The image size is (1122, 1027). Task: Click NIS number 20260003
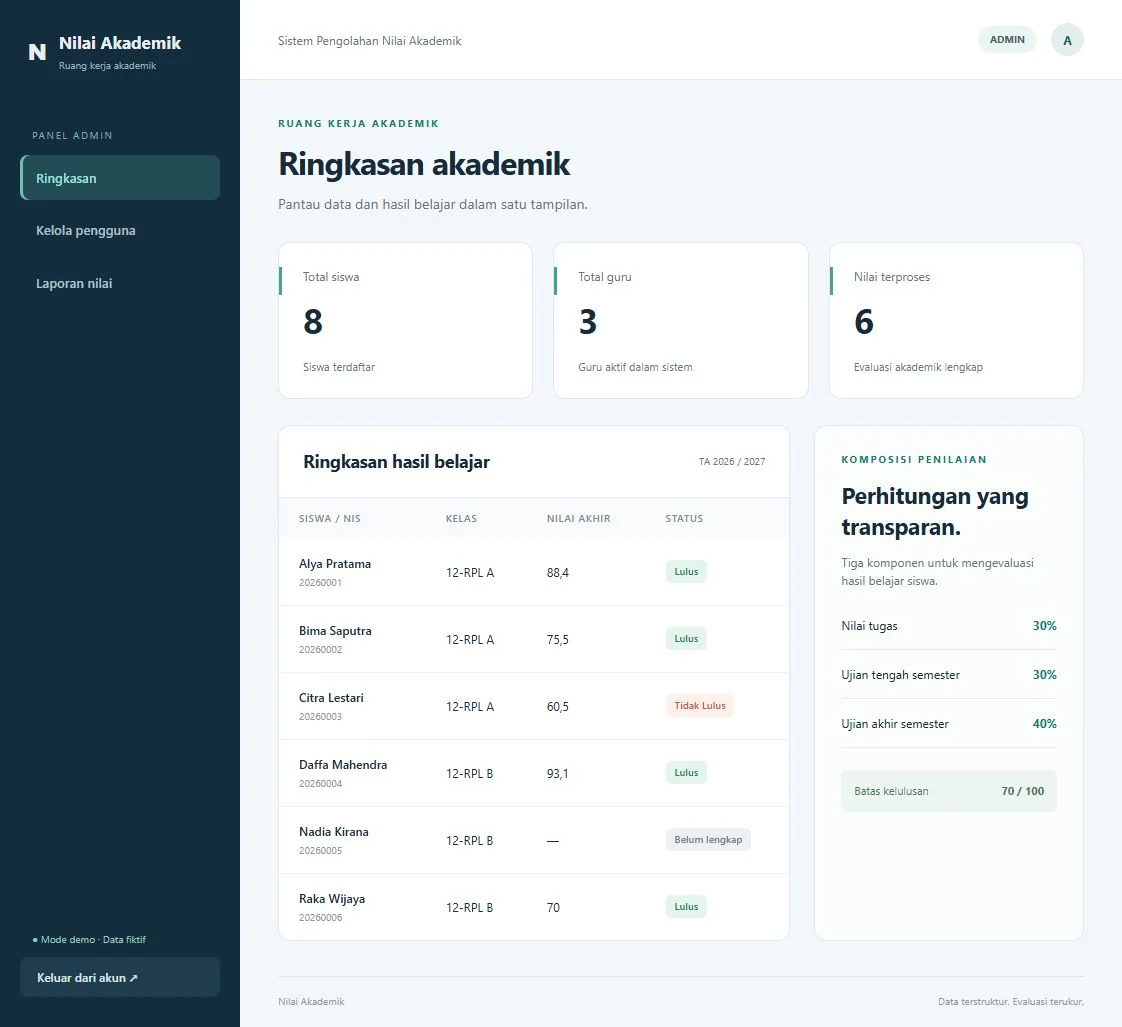click(321, 716)
